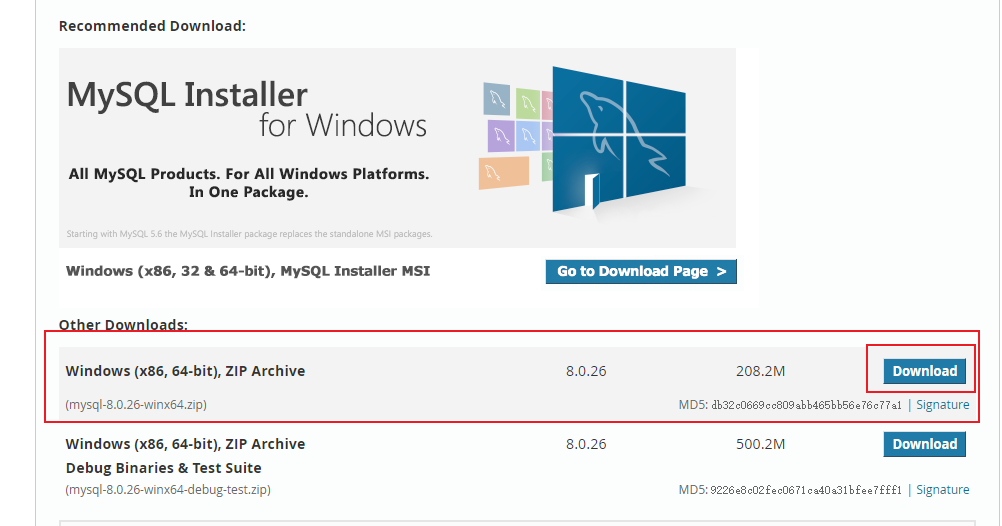The image size is (1002, 526).
Task: Open Signature link for mysql-8.0.26-winx64.zip
Action: [x=943, y=405]
